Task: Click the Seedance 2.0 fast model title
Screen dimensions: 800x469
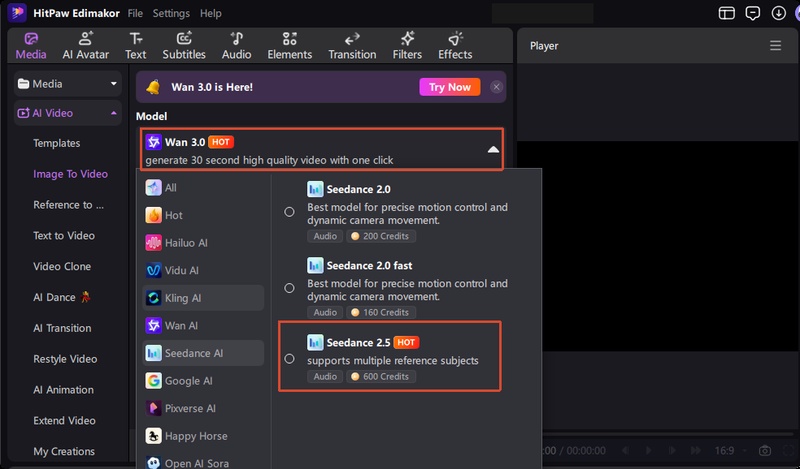Action: 369,265
